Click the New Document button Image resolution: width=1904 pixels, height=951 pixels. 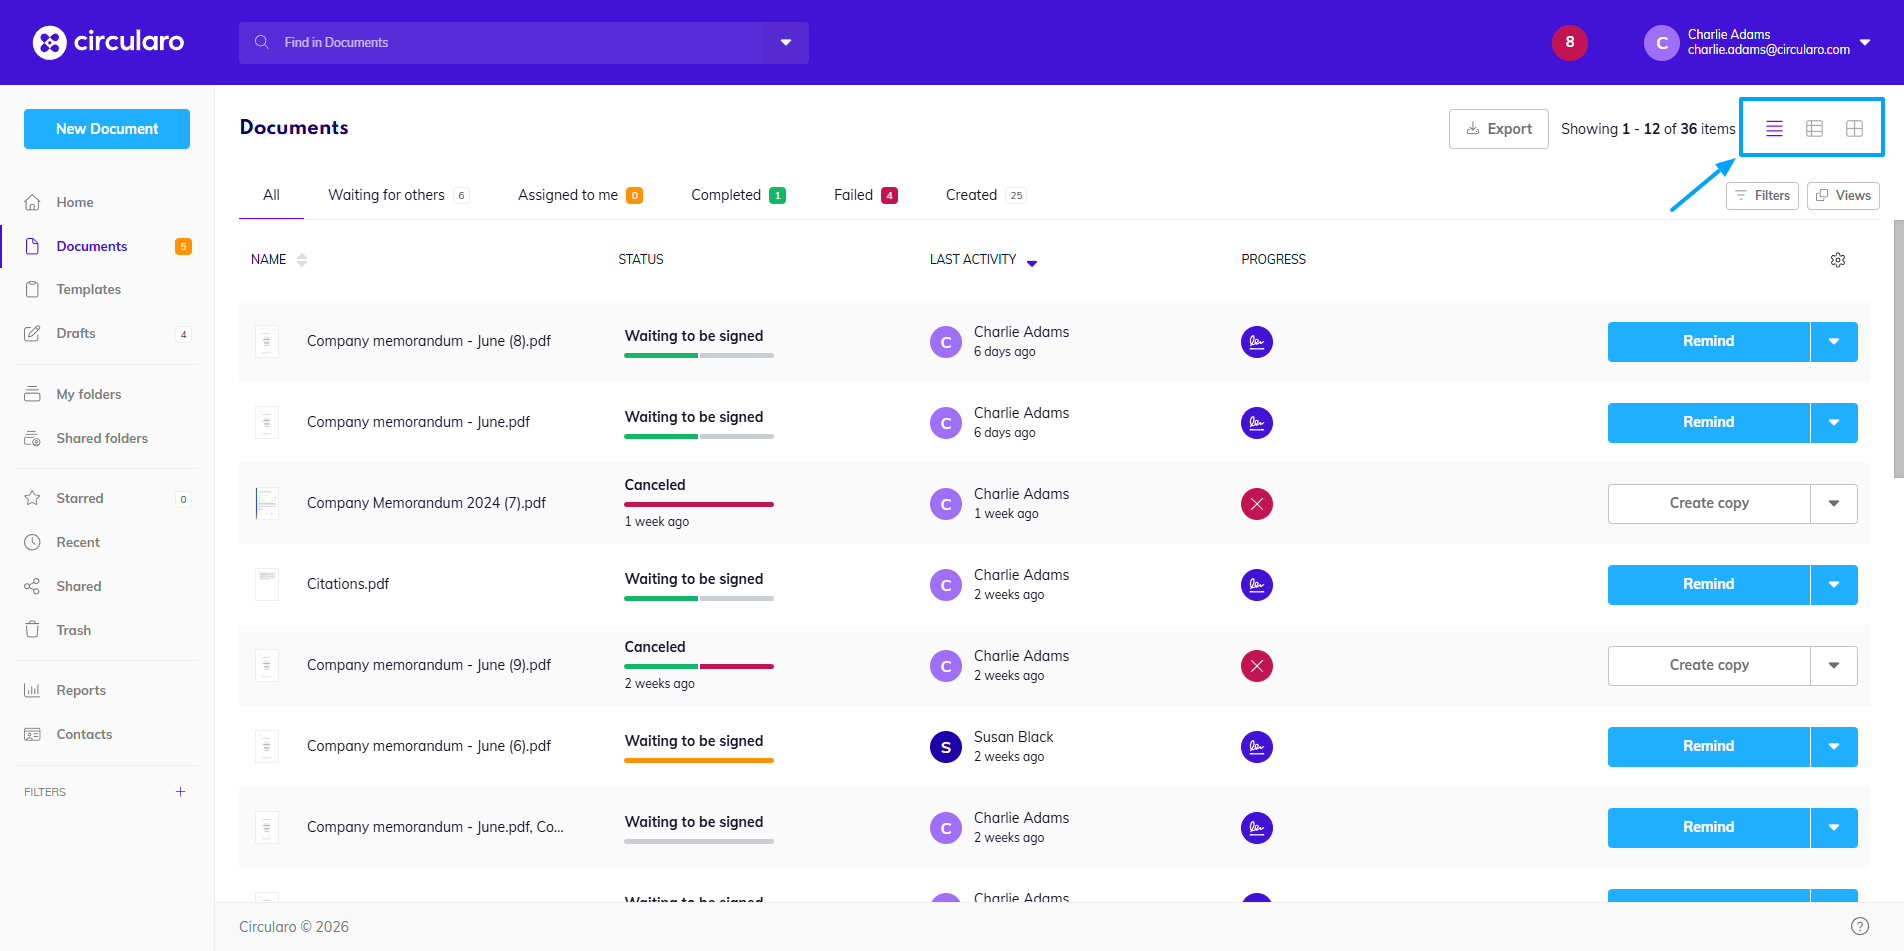pos(107,129)
